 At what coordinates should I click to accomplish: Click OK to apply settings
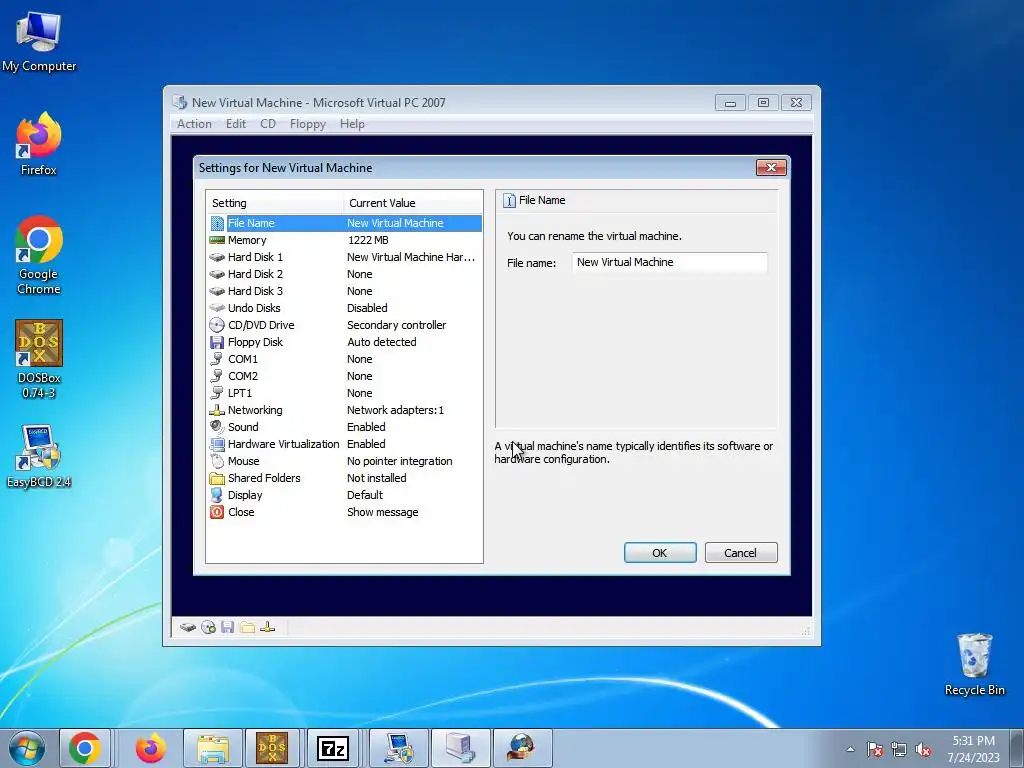click(660, 552)
